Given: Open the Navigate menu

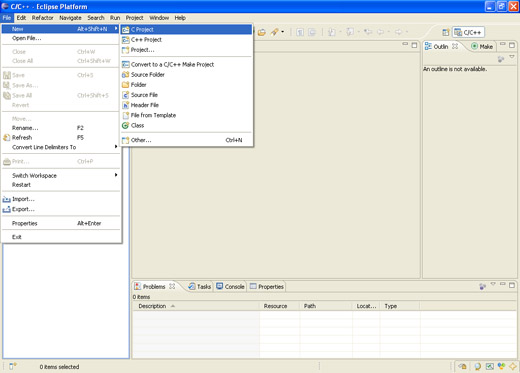Looking at the screenshot, I should pos(70,18).
